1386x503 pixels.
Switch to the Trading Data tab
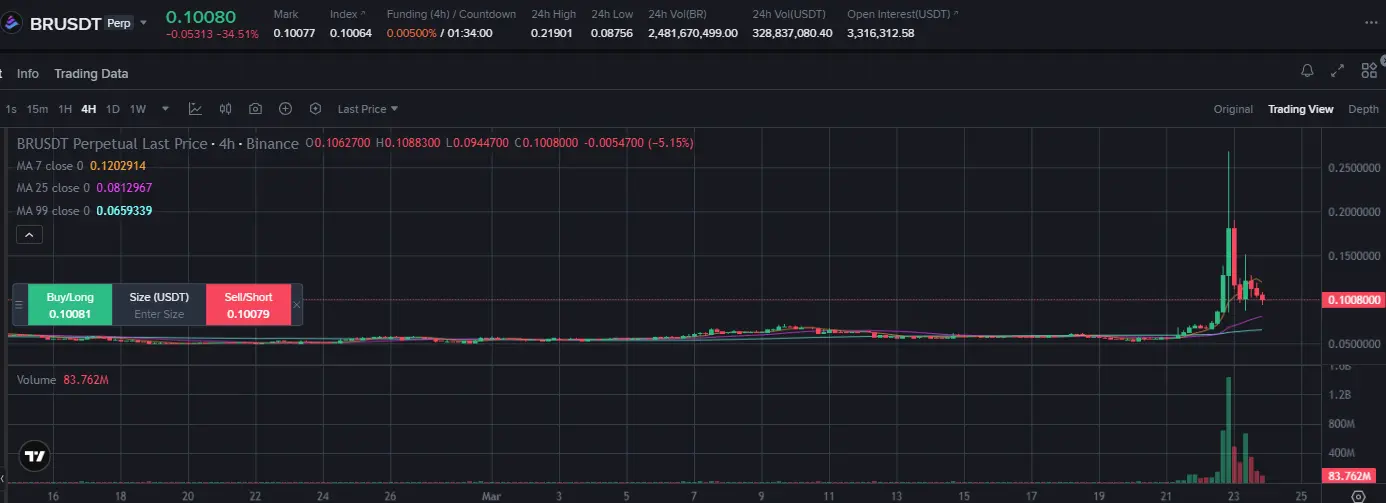[91, 74]
